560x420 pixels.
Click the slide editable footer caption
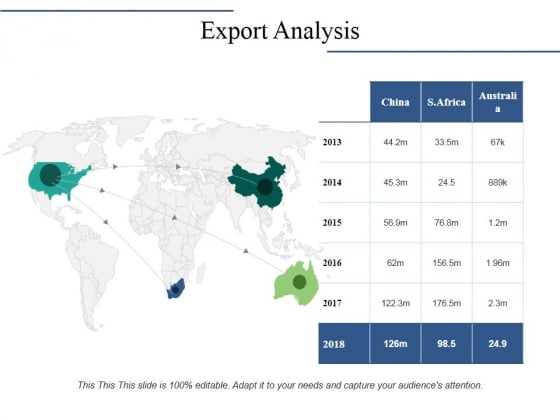[x=280, y=385]
